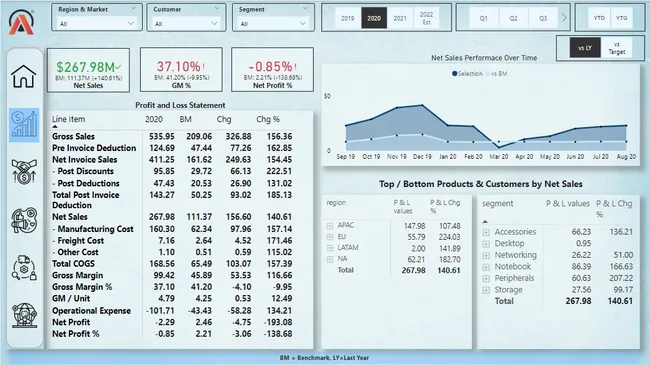This screenshot has height=365, width=650.
Task: Expand the Peripherals segment row
Action: coord(486,279)
